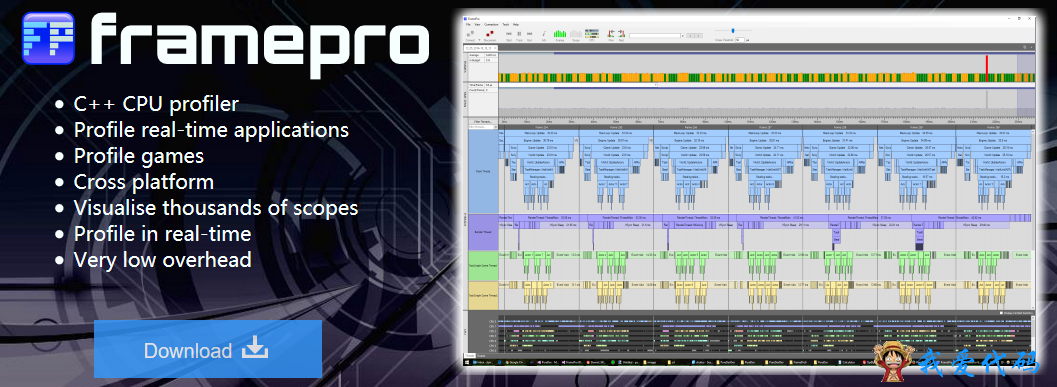This screenshot has height=387, width=1057.
Task: Open the File menu in FramePro
Action: (468, 24)
